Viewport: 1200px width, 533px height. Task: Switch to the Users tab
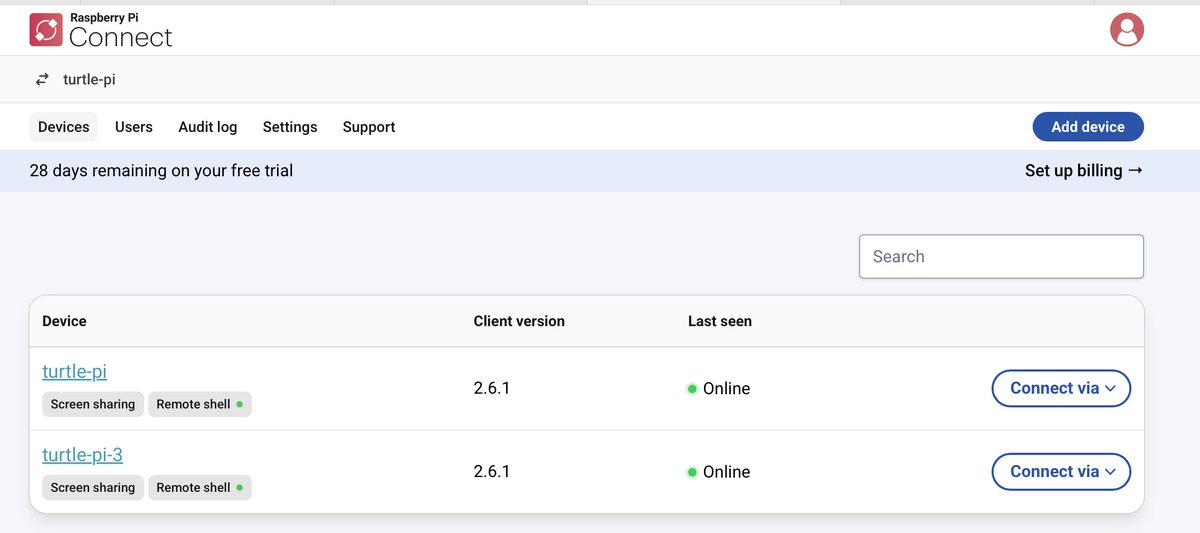[x=134, y=127]
